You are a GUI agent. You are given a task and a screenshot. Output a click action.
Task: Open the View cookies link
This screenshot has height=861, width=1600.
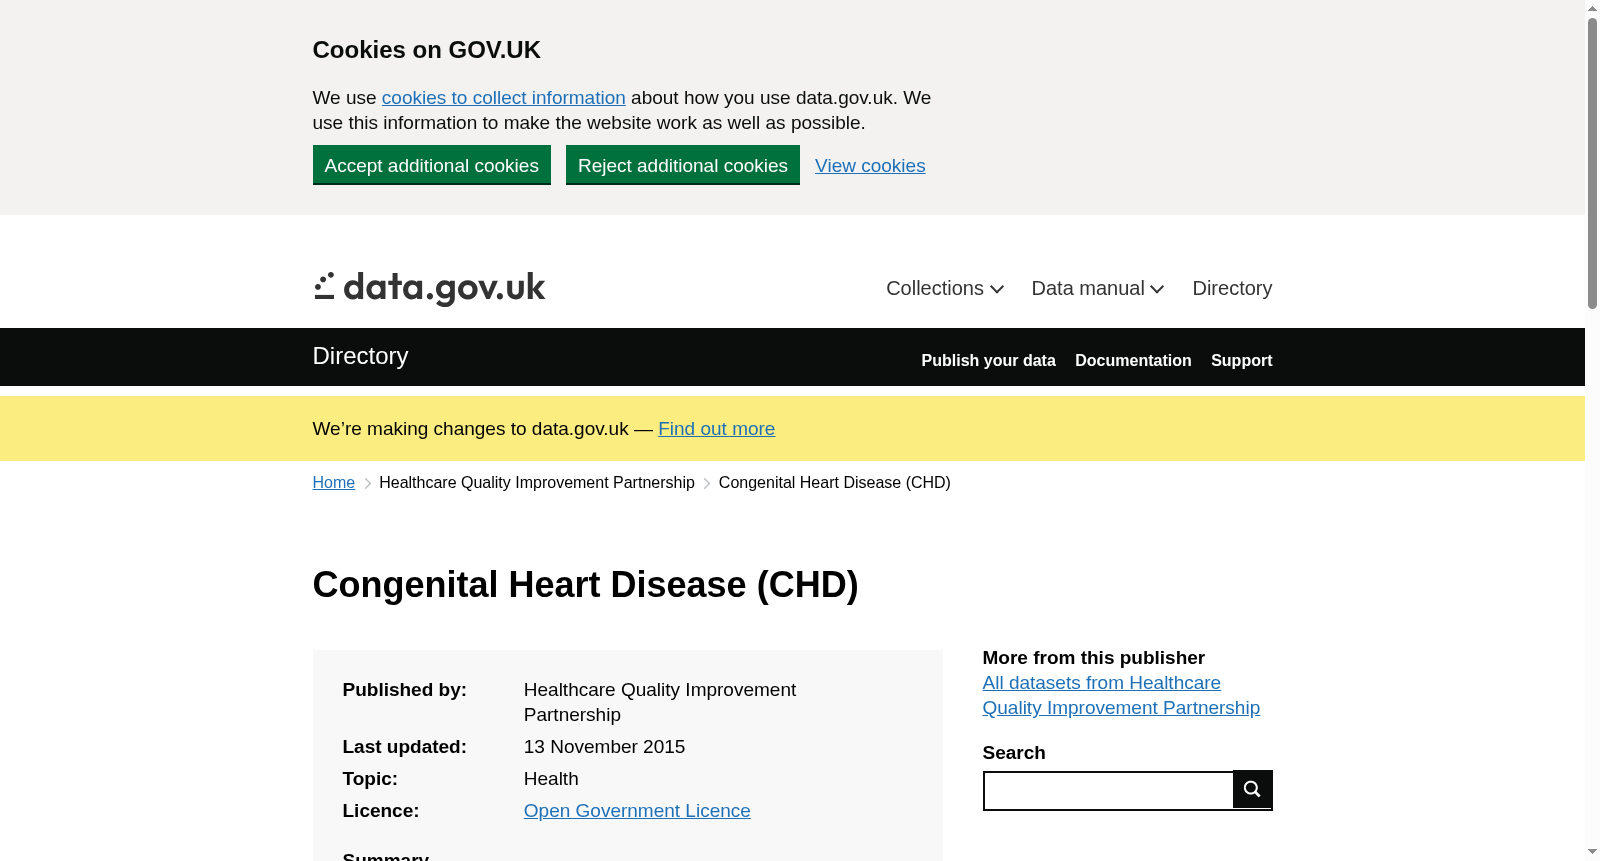coord(870,166)
